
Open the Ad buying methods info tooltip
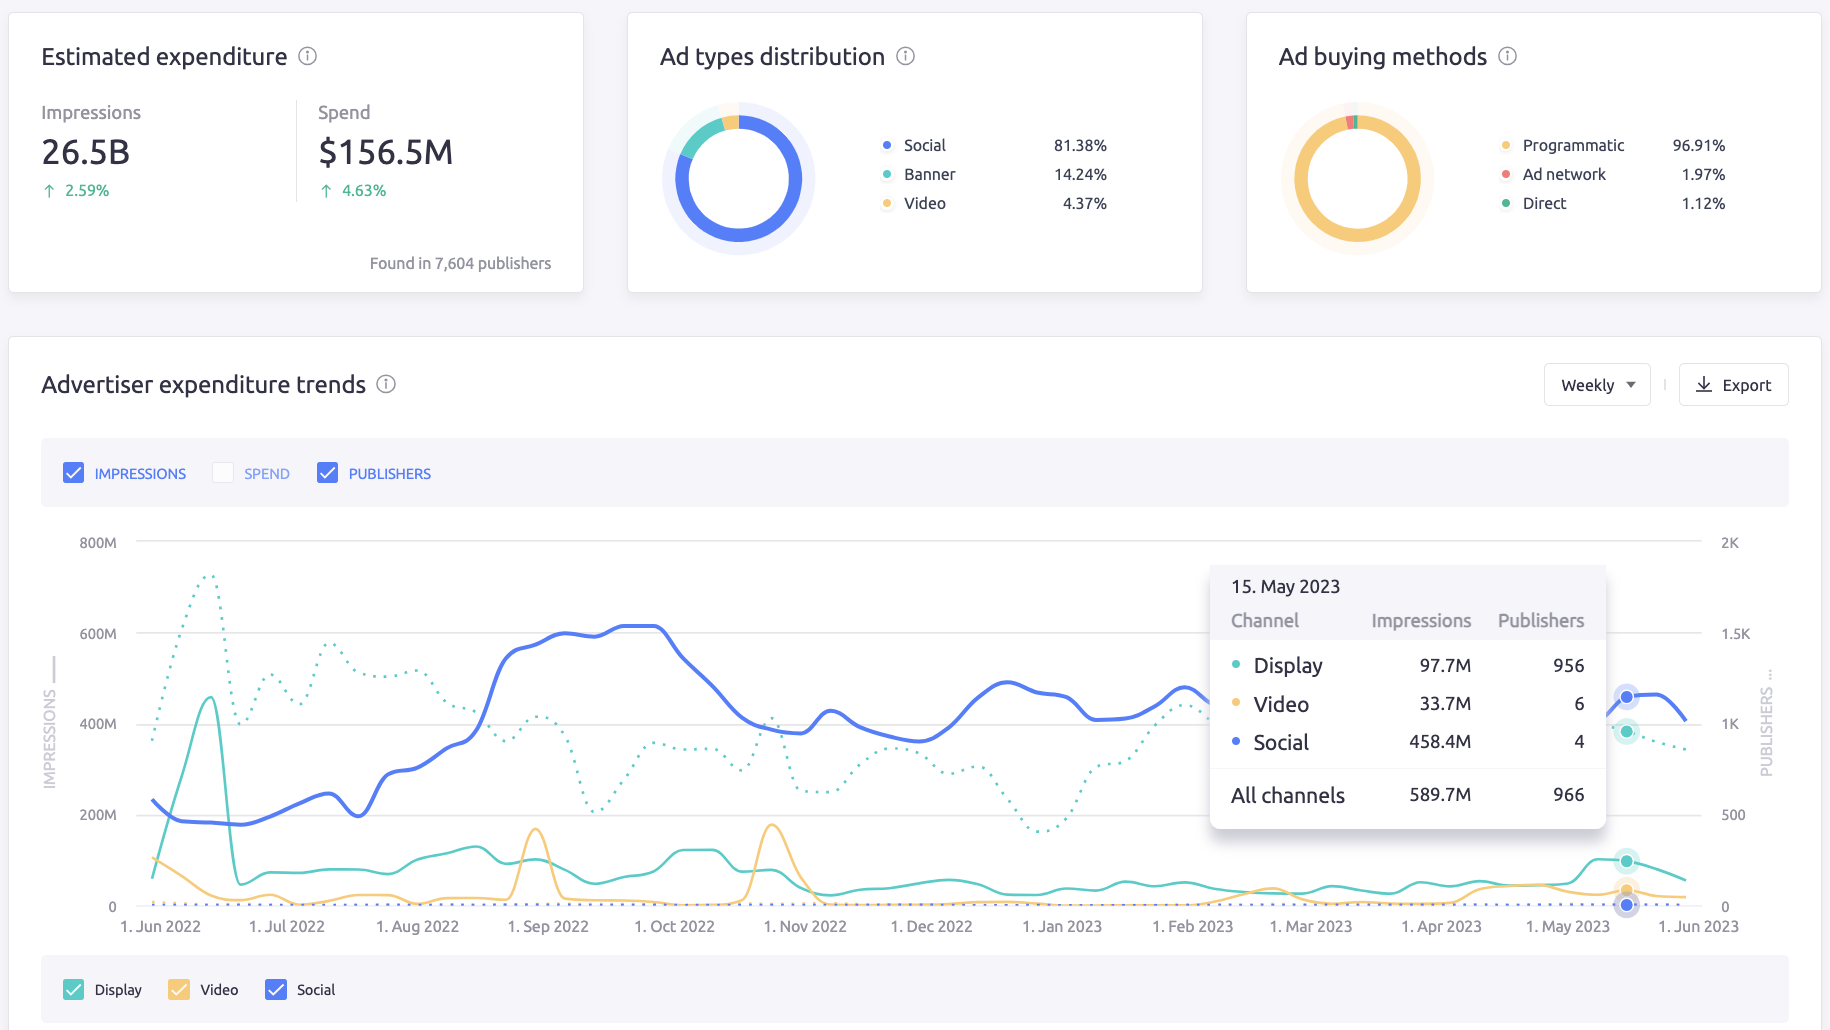point(1508,57)
